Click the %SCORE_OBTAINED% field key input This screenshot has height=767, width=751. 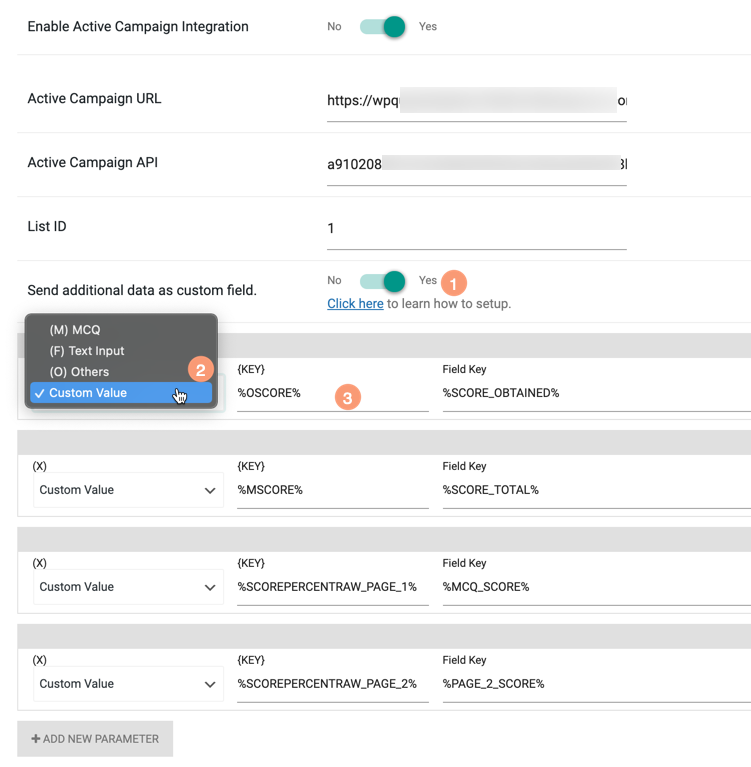pyautogui.click(x=596, y=393)
